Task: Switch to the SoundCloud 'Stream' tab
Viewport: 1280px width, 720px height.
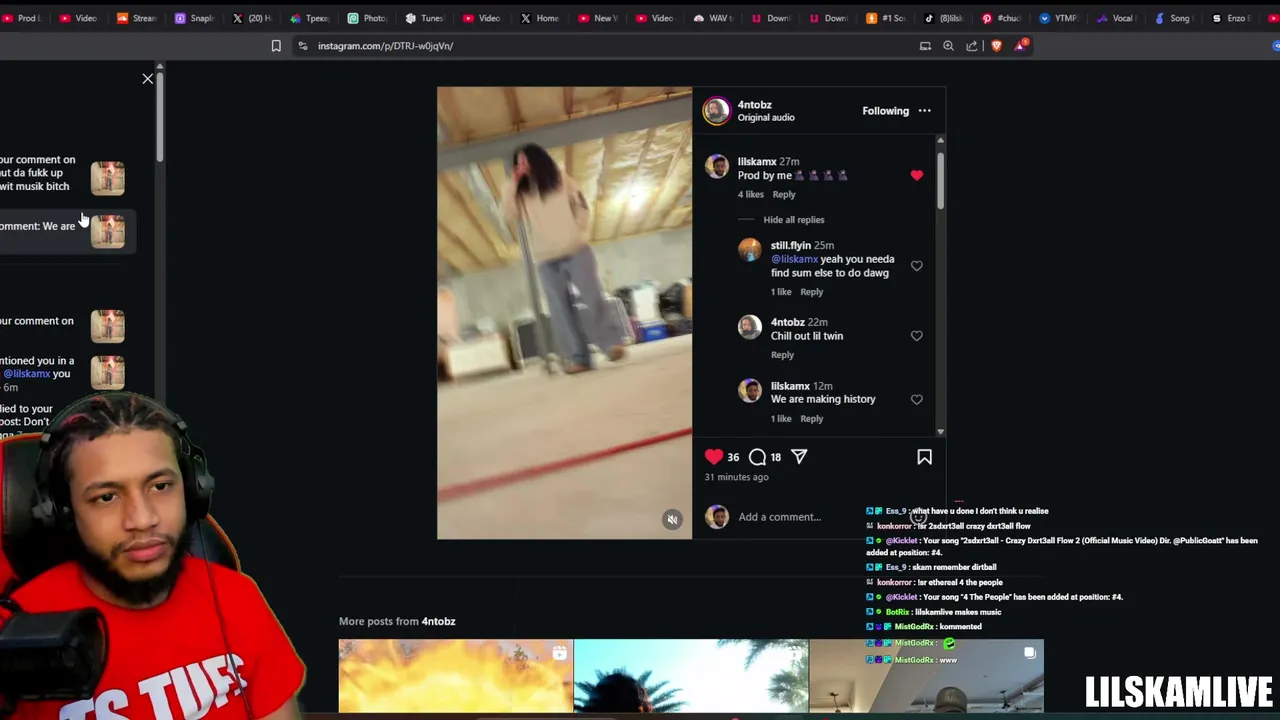Action: [138, 18]
